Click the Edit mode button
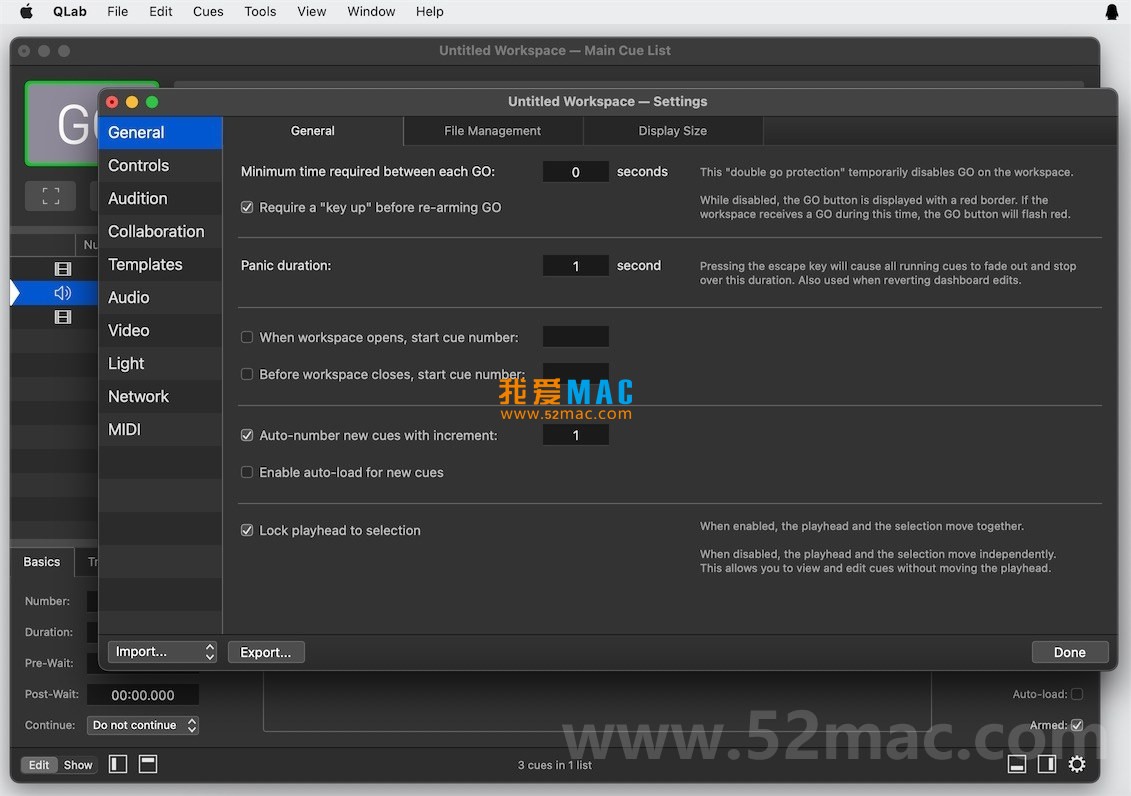 [x=39, y=765]
